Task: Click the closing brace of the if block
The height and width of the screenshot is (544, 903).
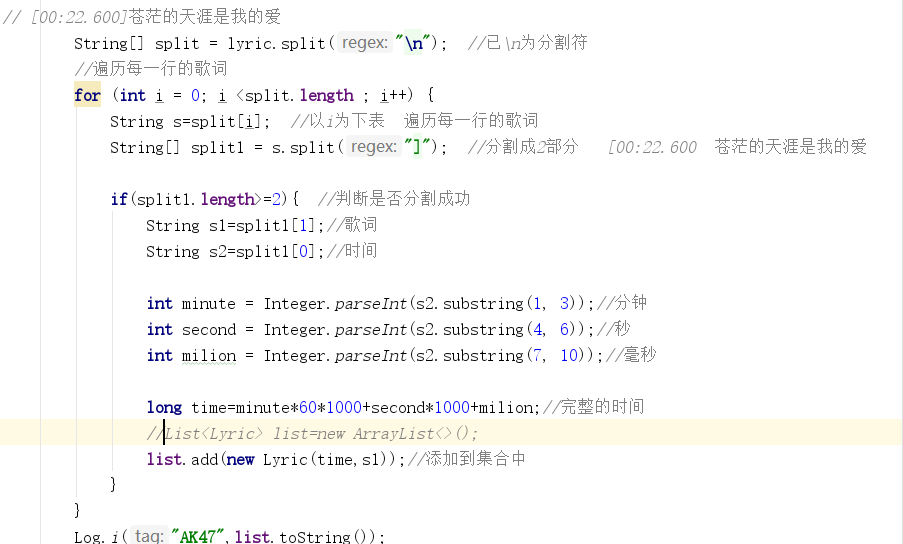Action: click(113, 484)
